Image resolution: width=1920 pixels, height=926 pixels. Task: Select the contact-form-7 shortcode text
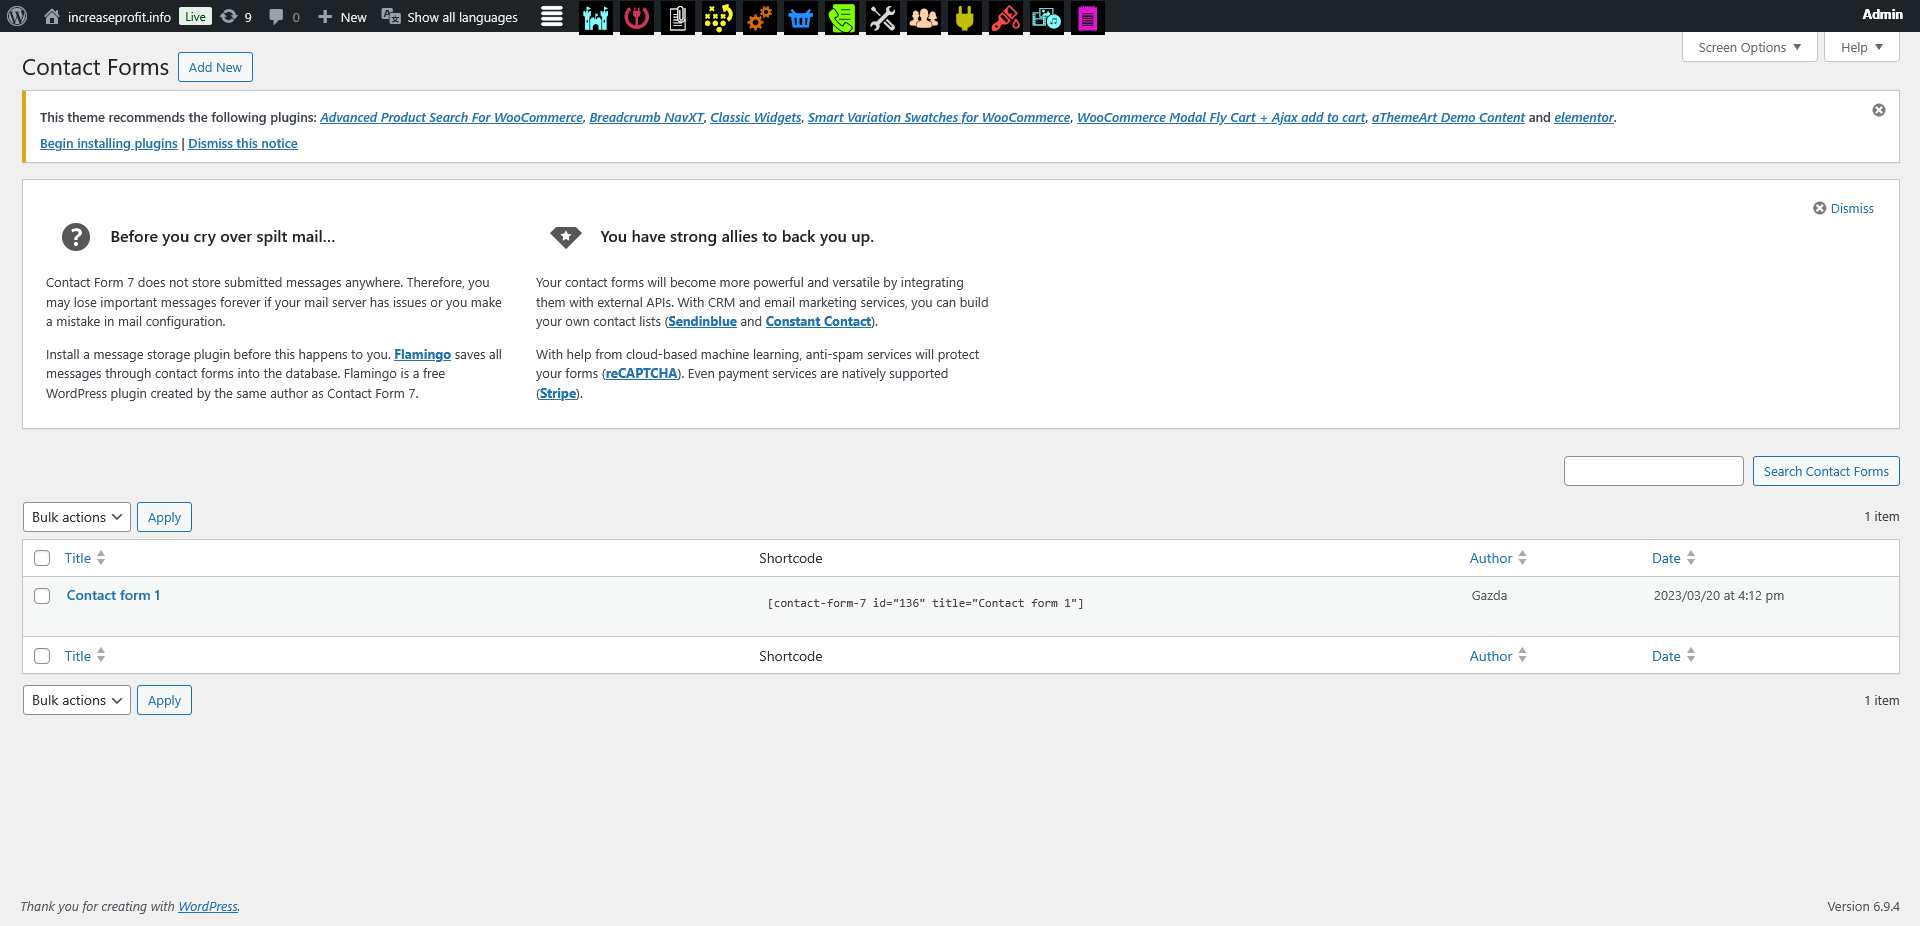925,603
